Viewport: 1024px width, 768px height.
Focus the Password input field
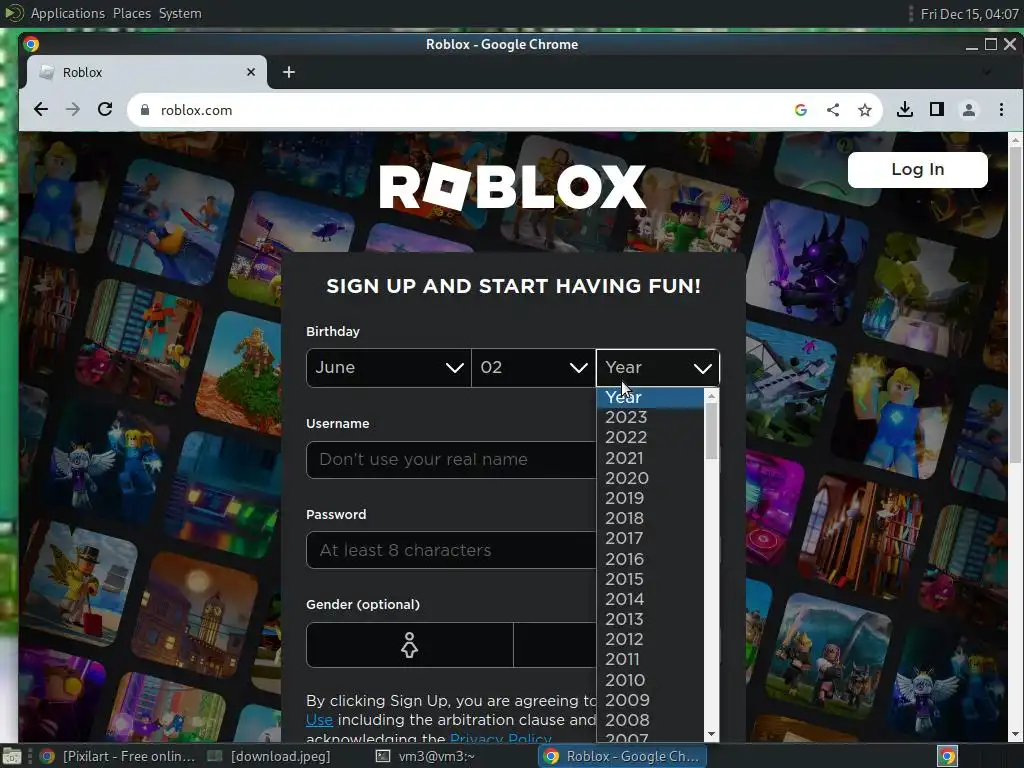point(451,550)
